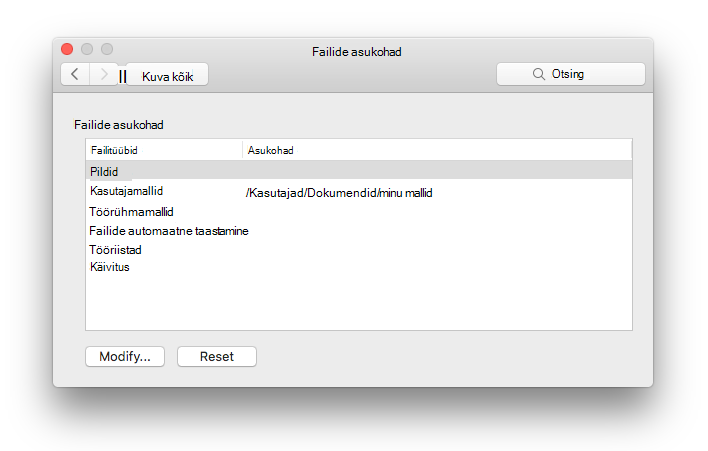Select Failide automaatne taastamine row
708x451 pixels.
pyautogui.click(x=359, y=231)
